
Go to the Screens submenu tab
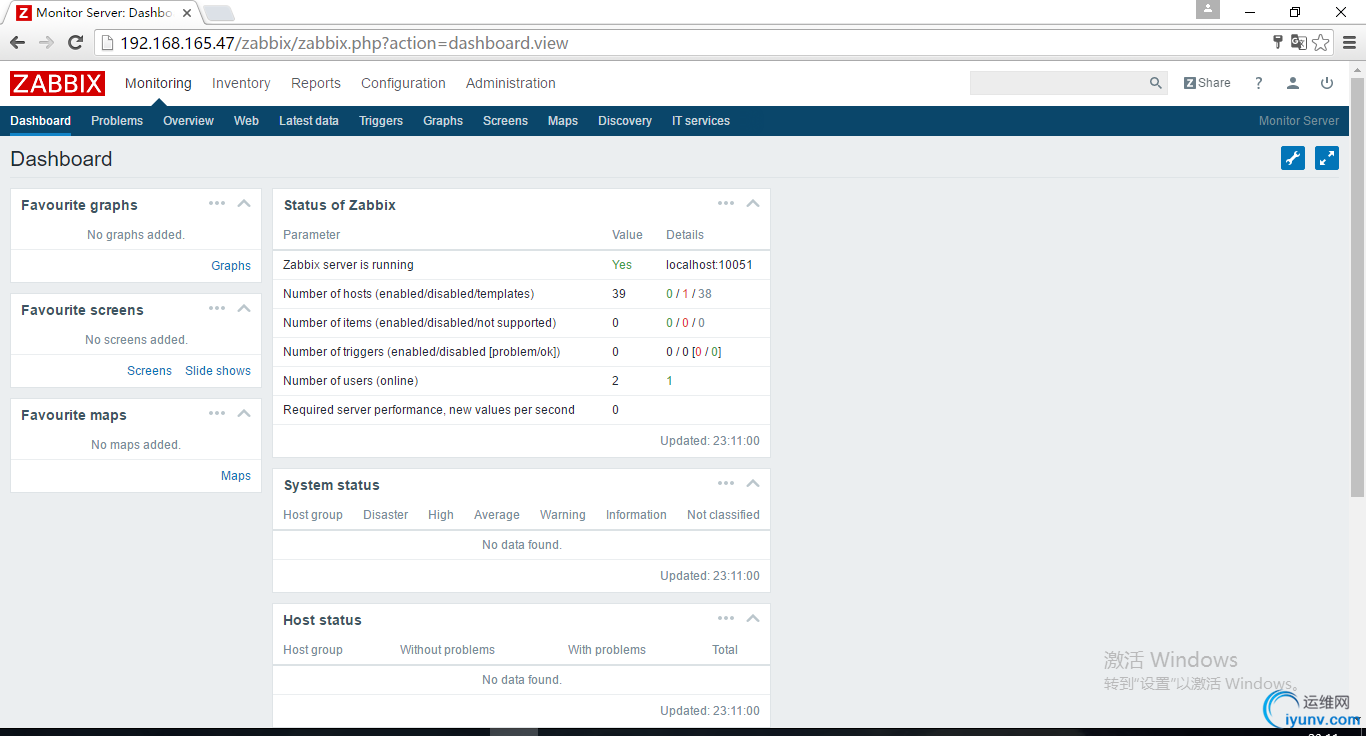tap(505, 121)
